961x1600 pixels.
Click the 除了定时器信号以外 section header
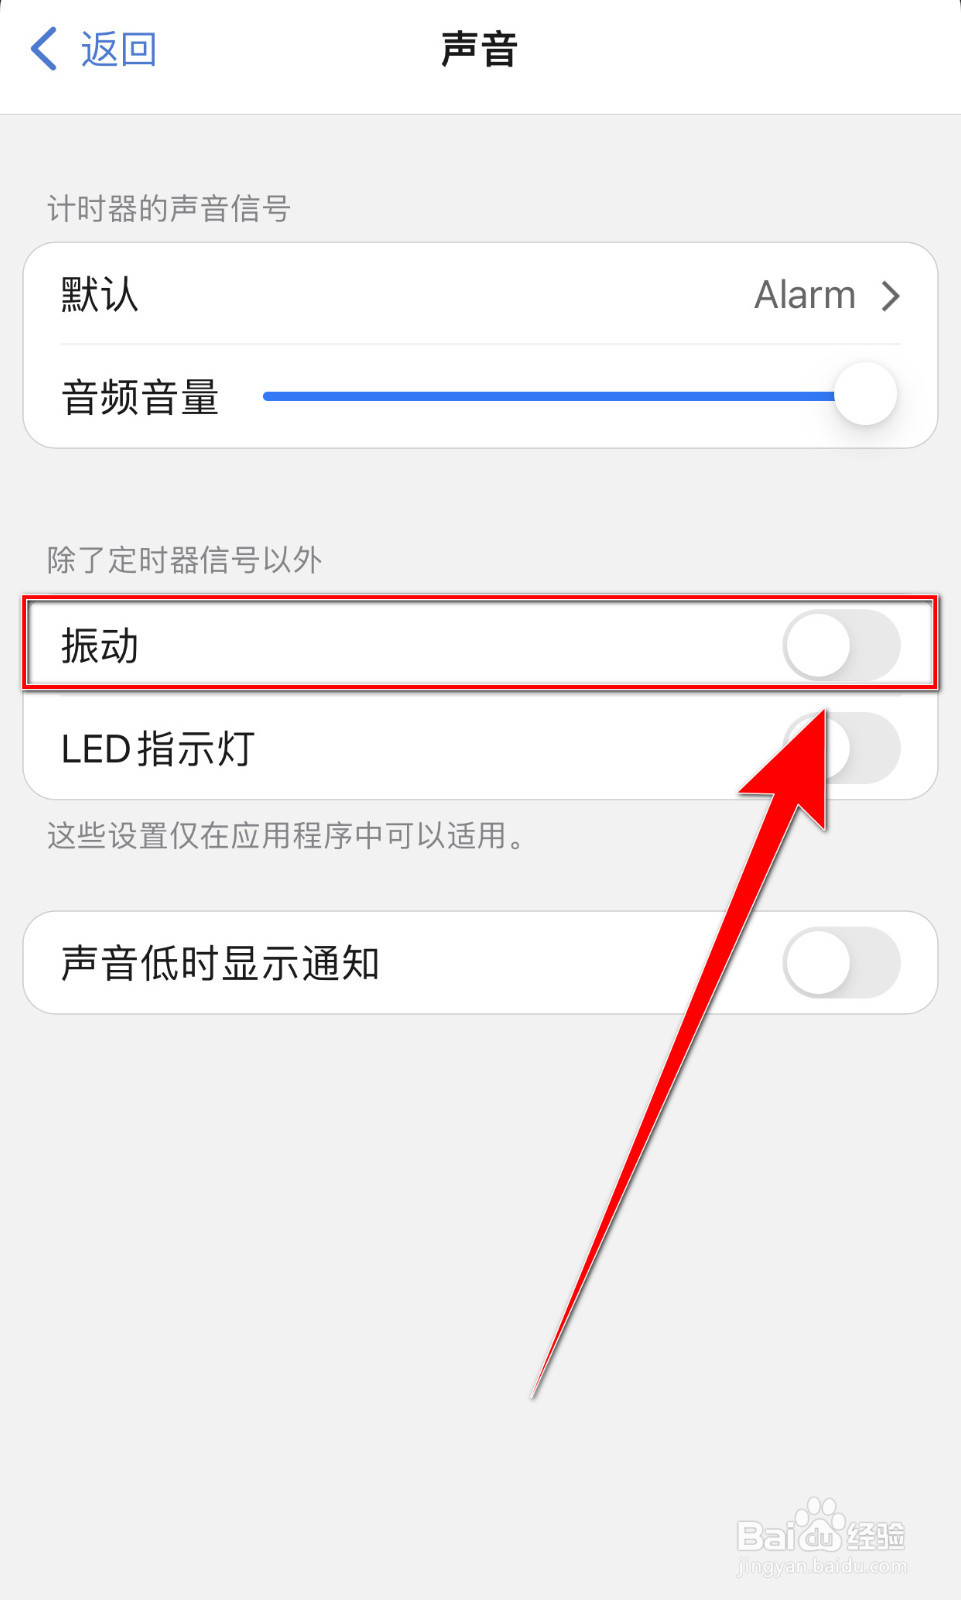point(184,560)
